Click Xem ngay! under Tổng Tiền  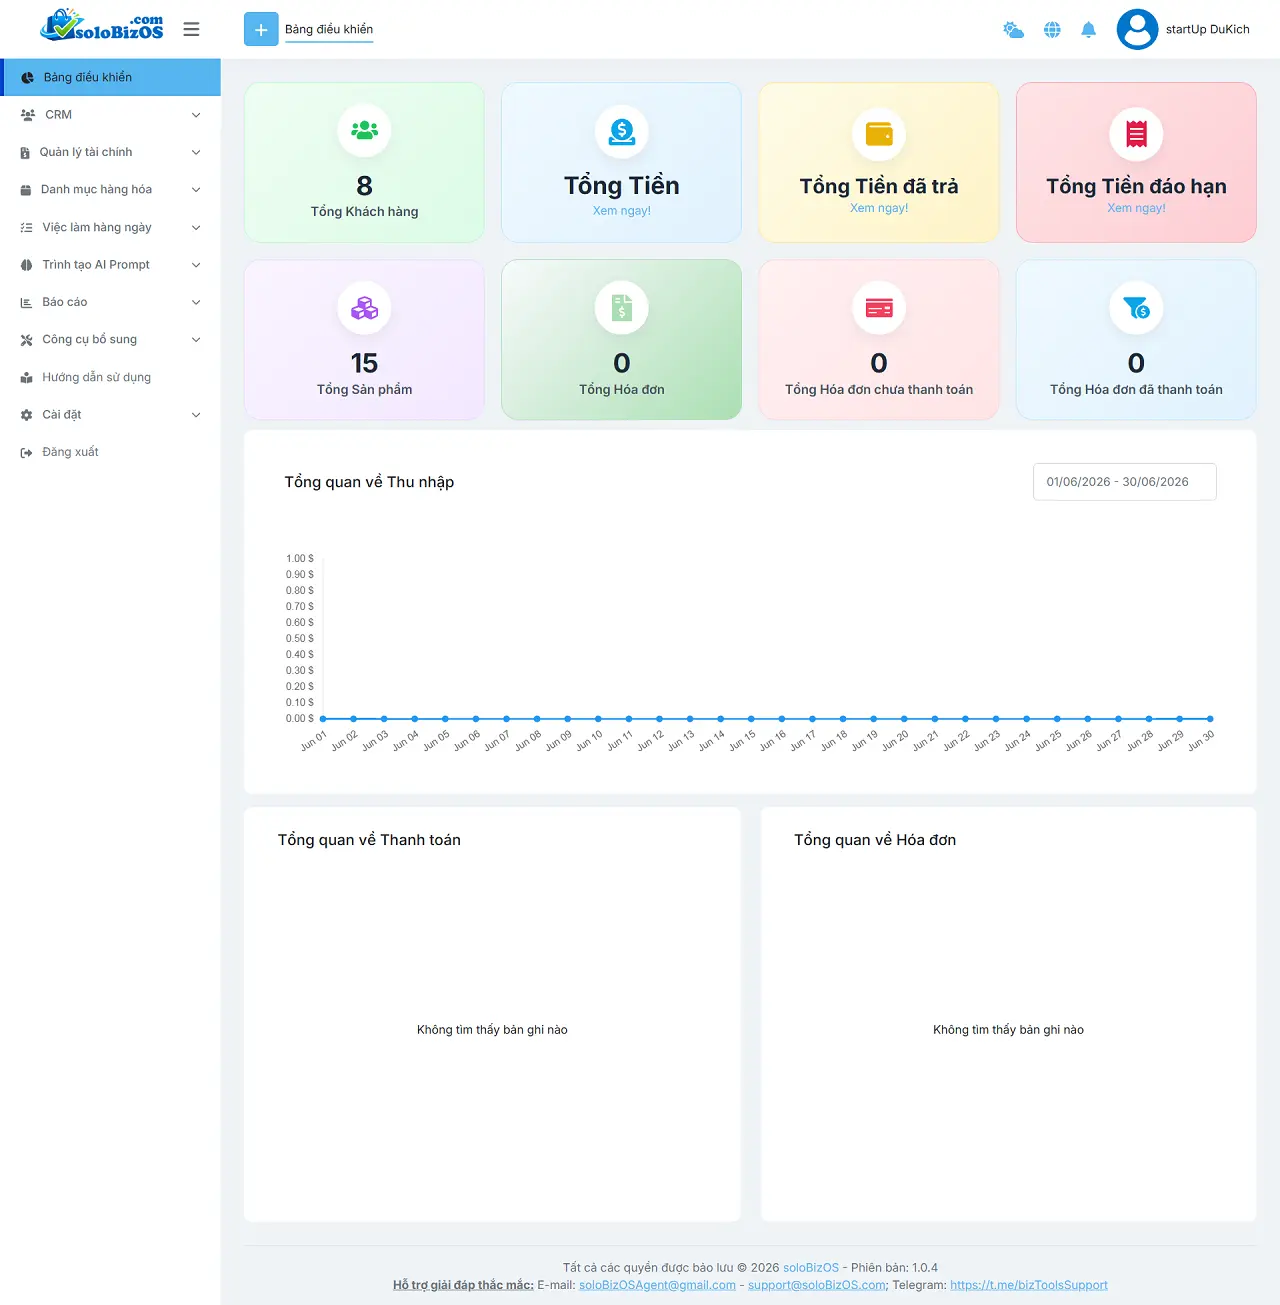point(622,211)
